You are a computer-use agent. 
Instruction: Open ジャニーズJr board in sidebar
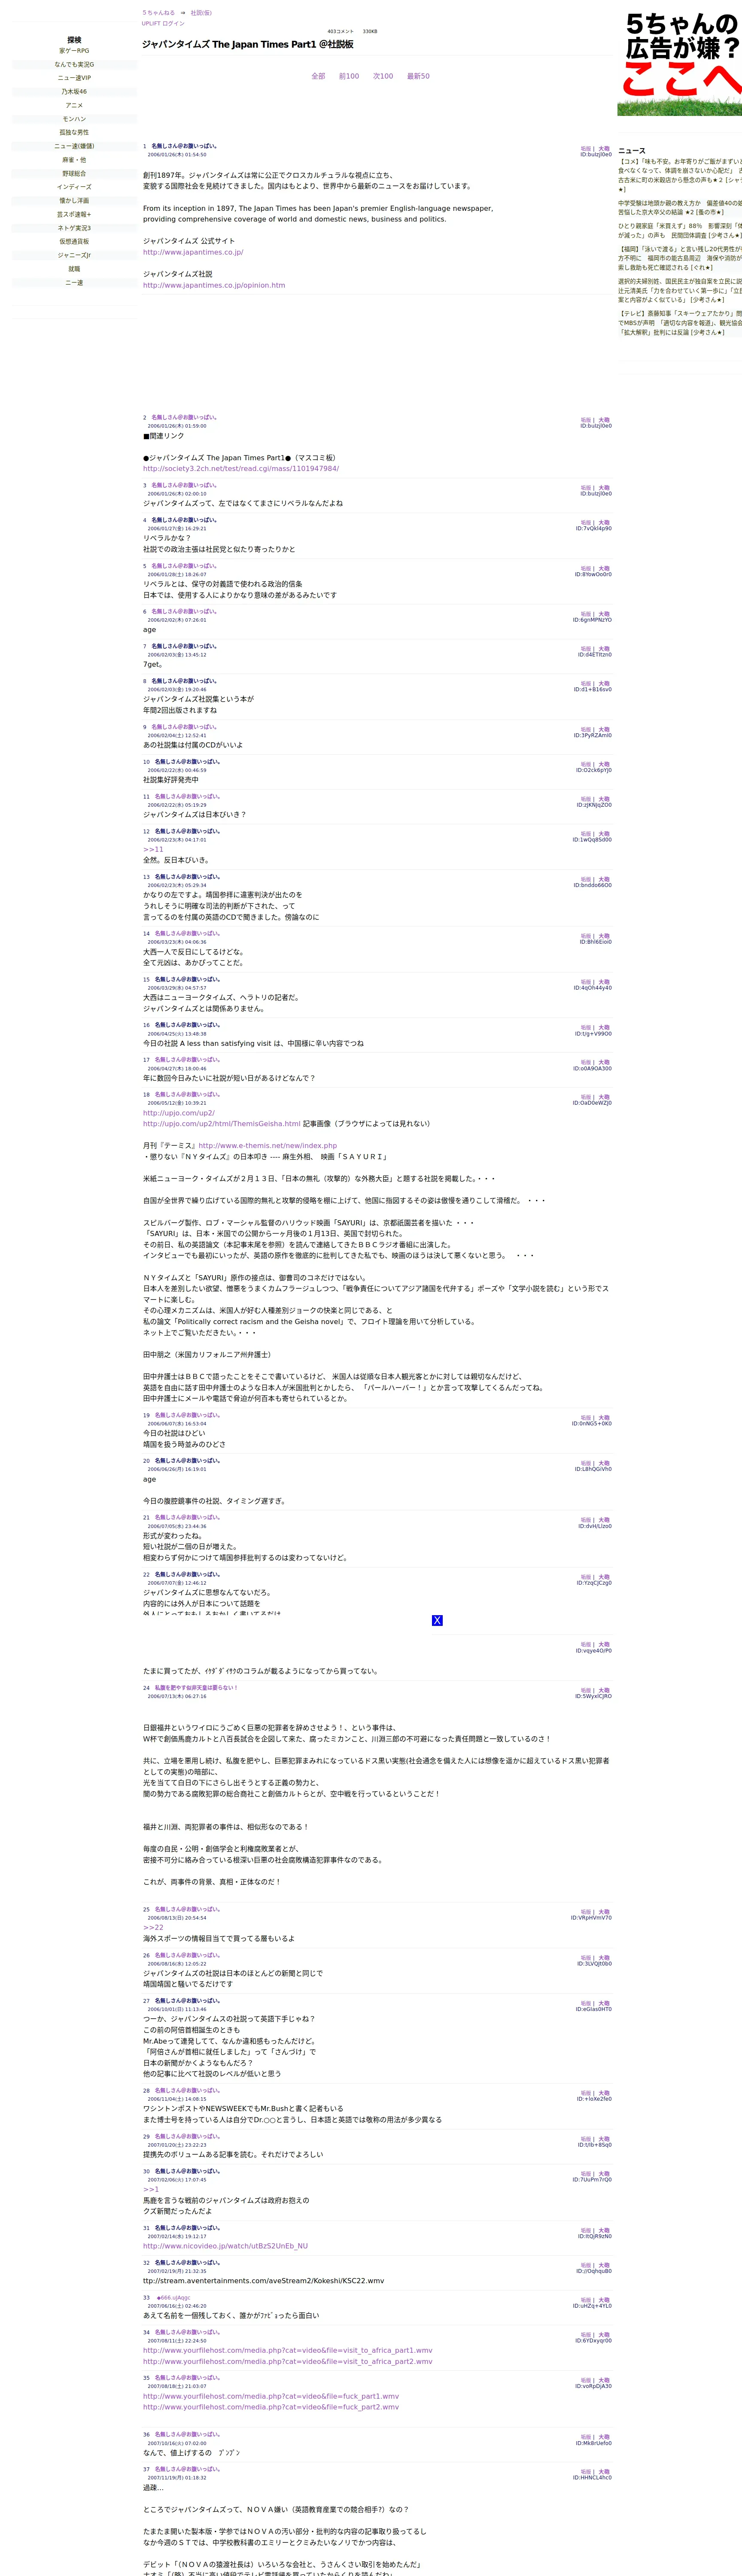click(74, 255)
